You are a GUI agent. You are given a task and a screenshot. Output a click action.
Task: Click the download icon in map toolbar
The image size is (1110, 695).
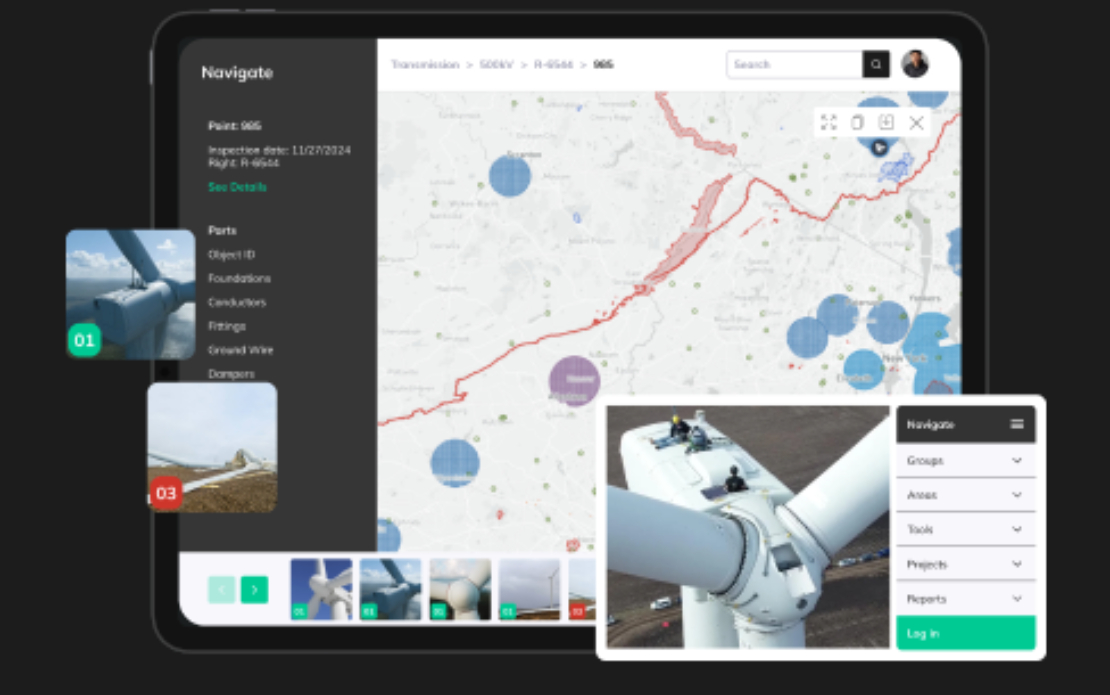click(886, 122)
